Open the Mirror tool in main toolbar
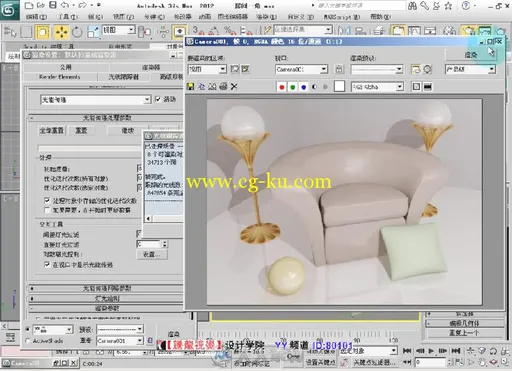Screen dimensions: 512x371 coord(344,31)
